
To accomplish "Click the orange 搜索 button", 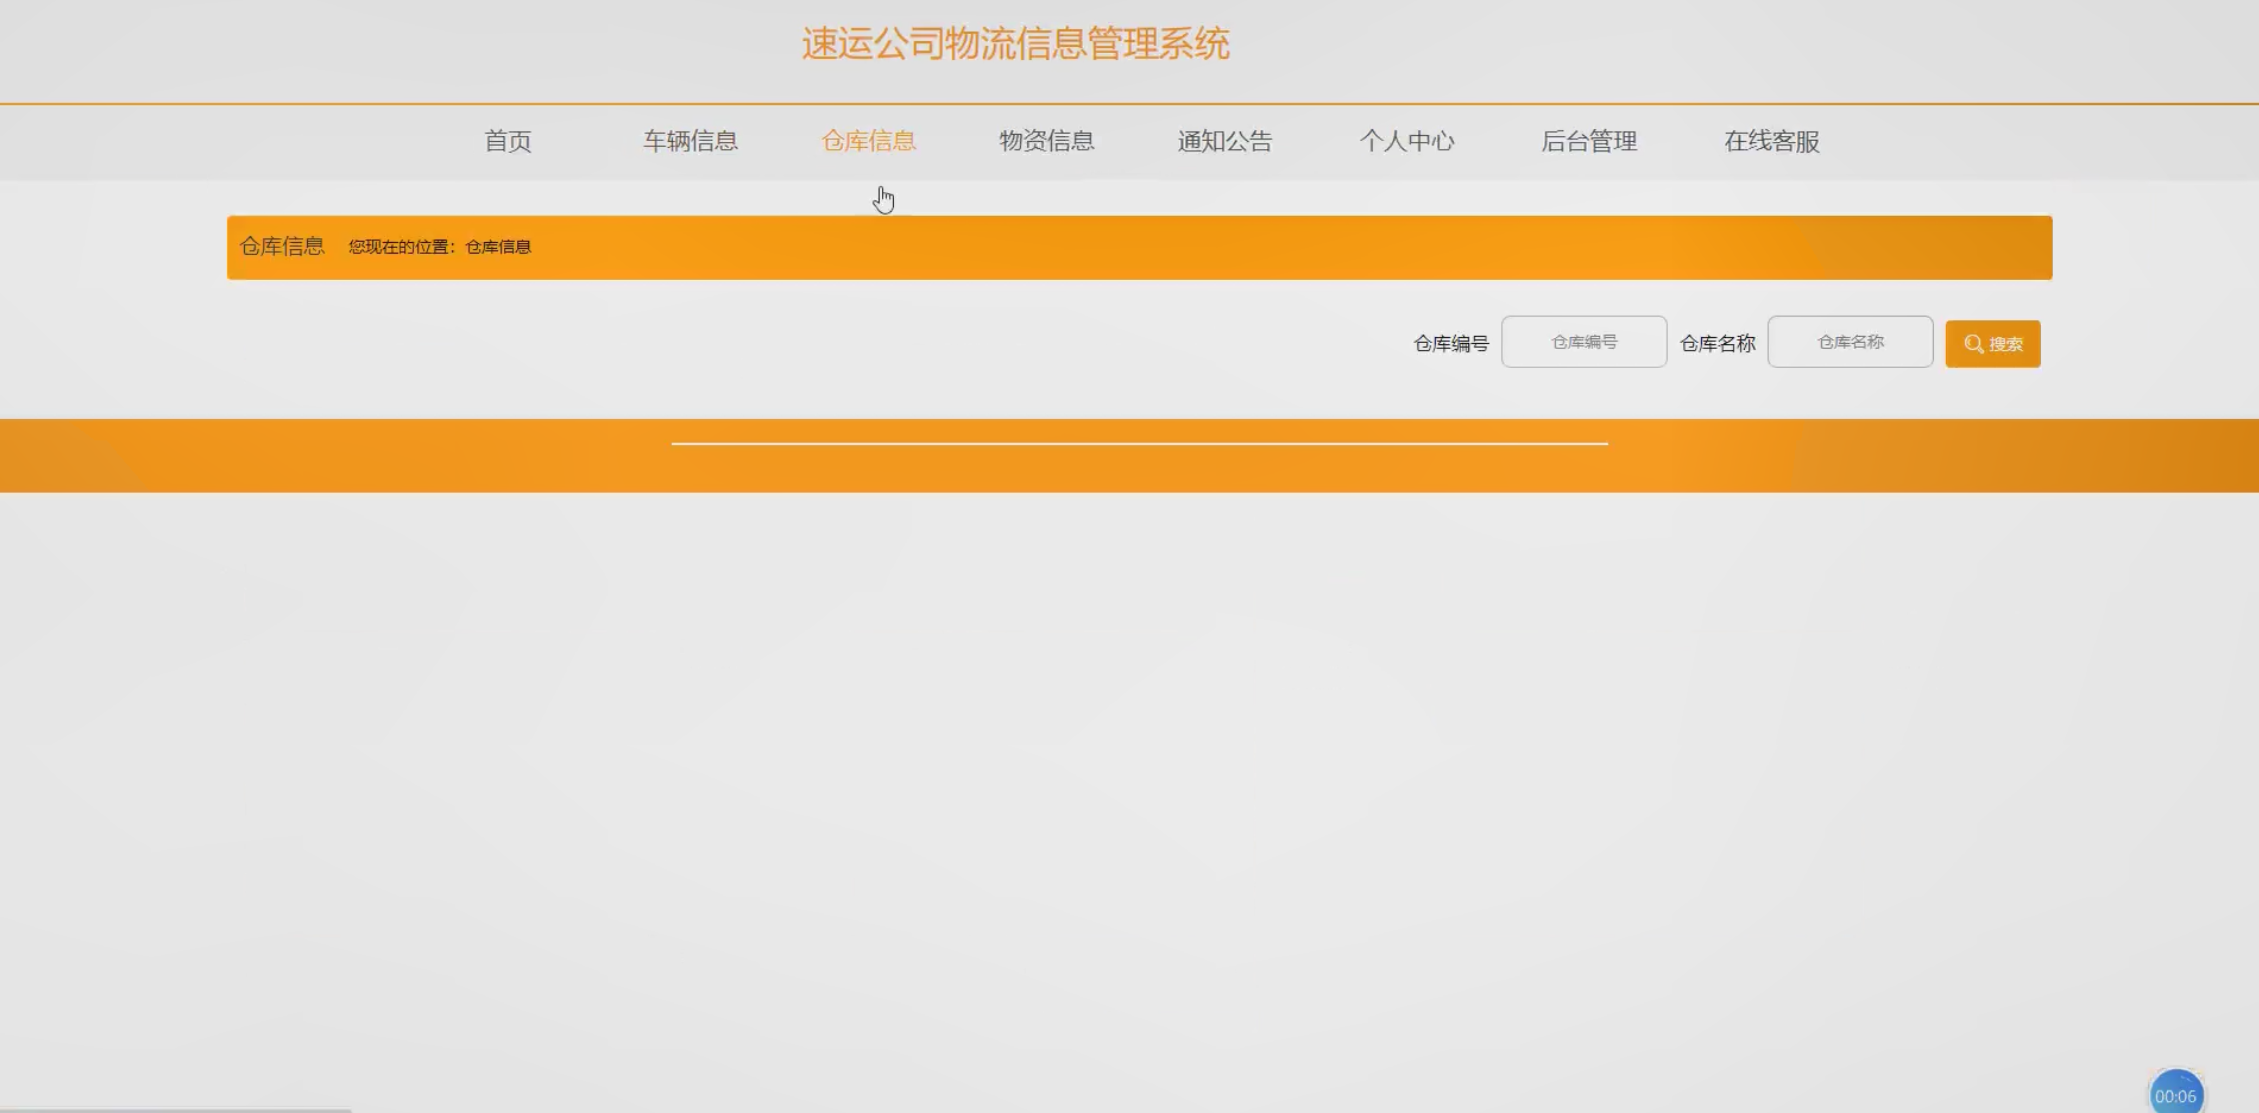I will pyautogui.click(x=1992, y=344).
